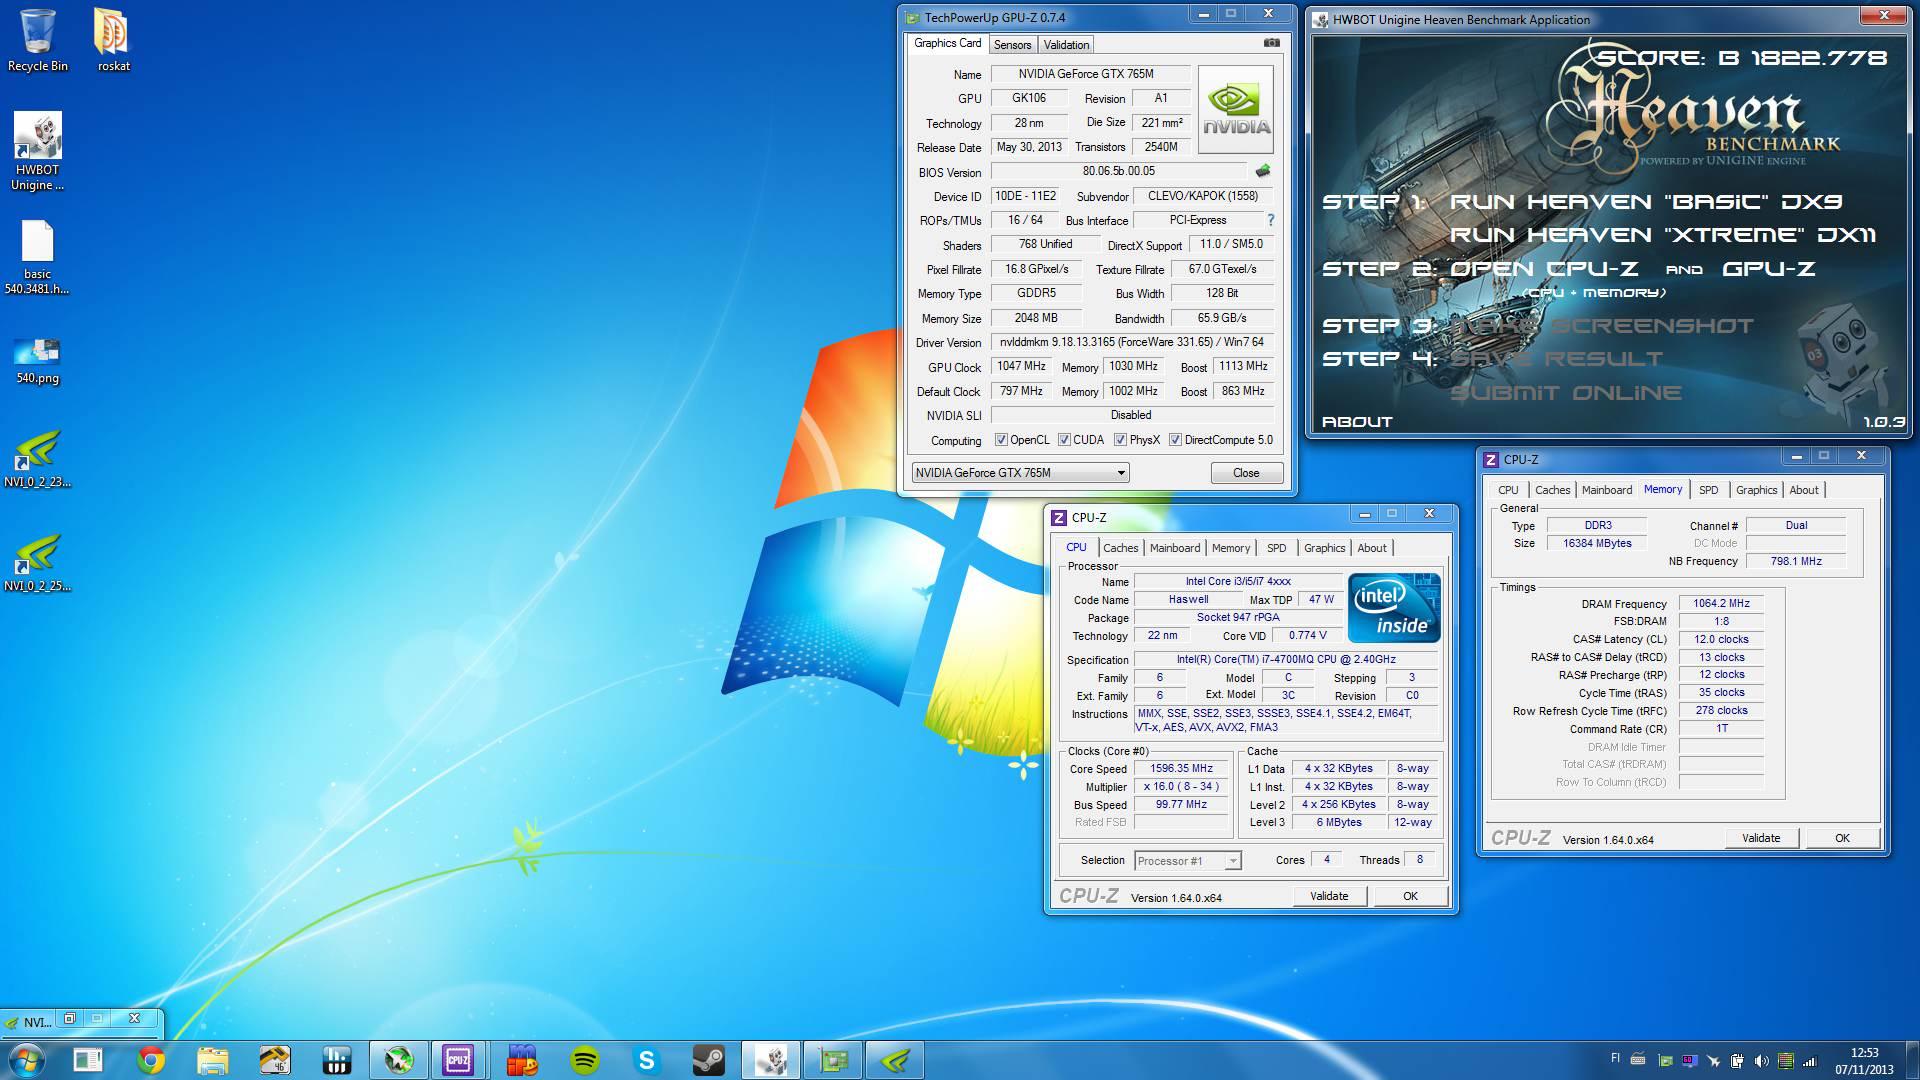Open the SPD tab in front CPU-Z window
This screenshot has height=1080, width=1920.
pos(1276,548)
